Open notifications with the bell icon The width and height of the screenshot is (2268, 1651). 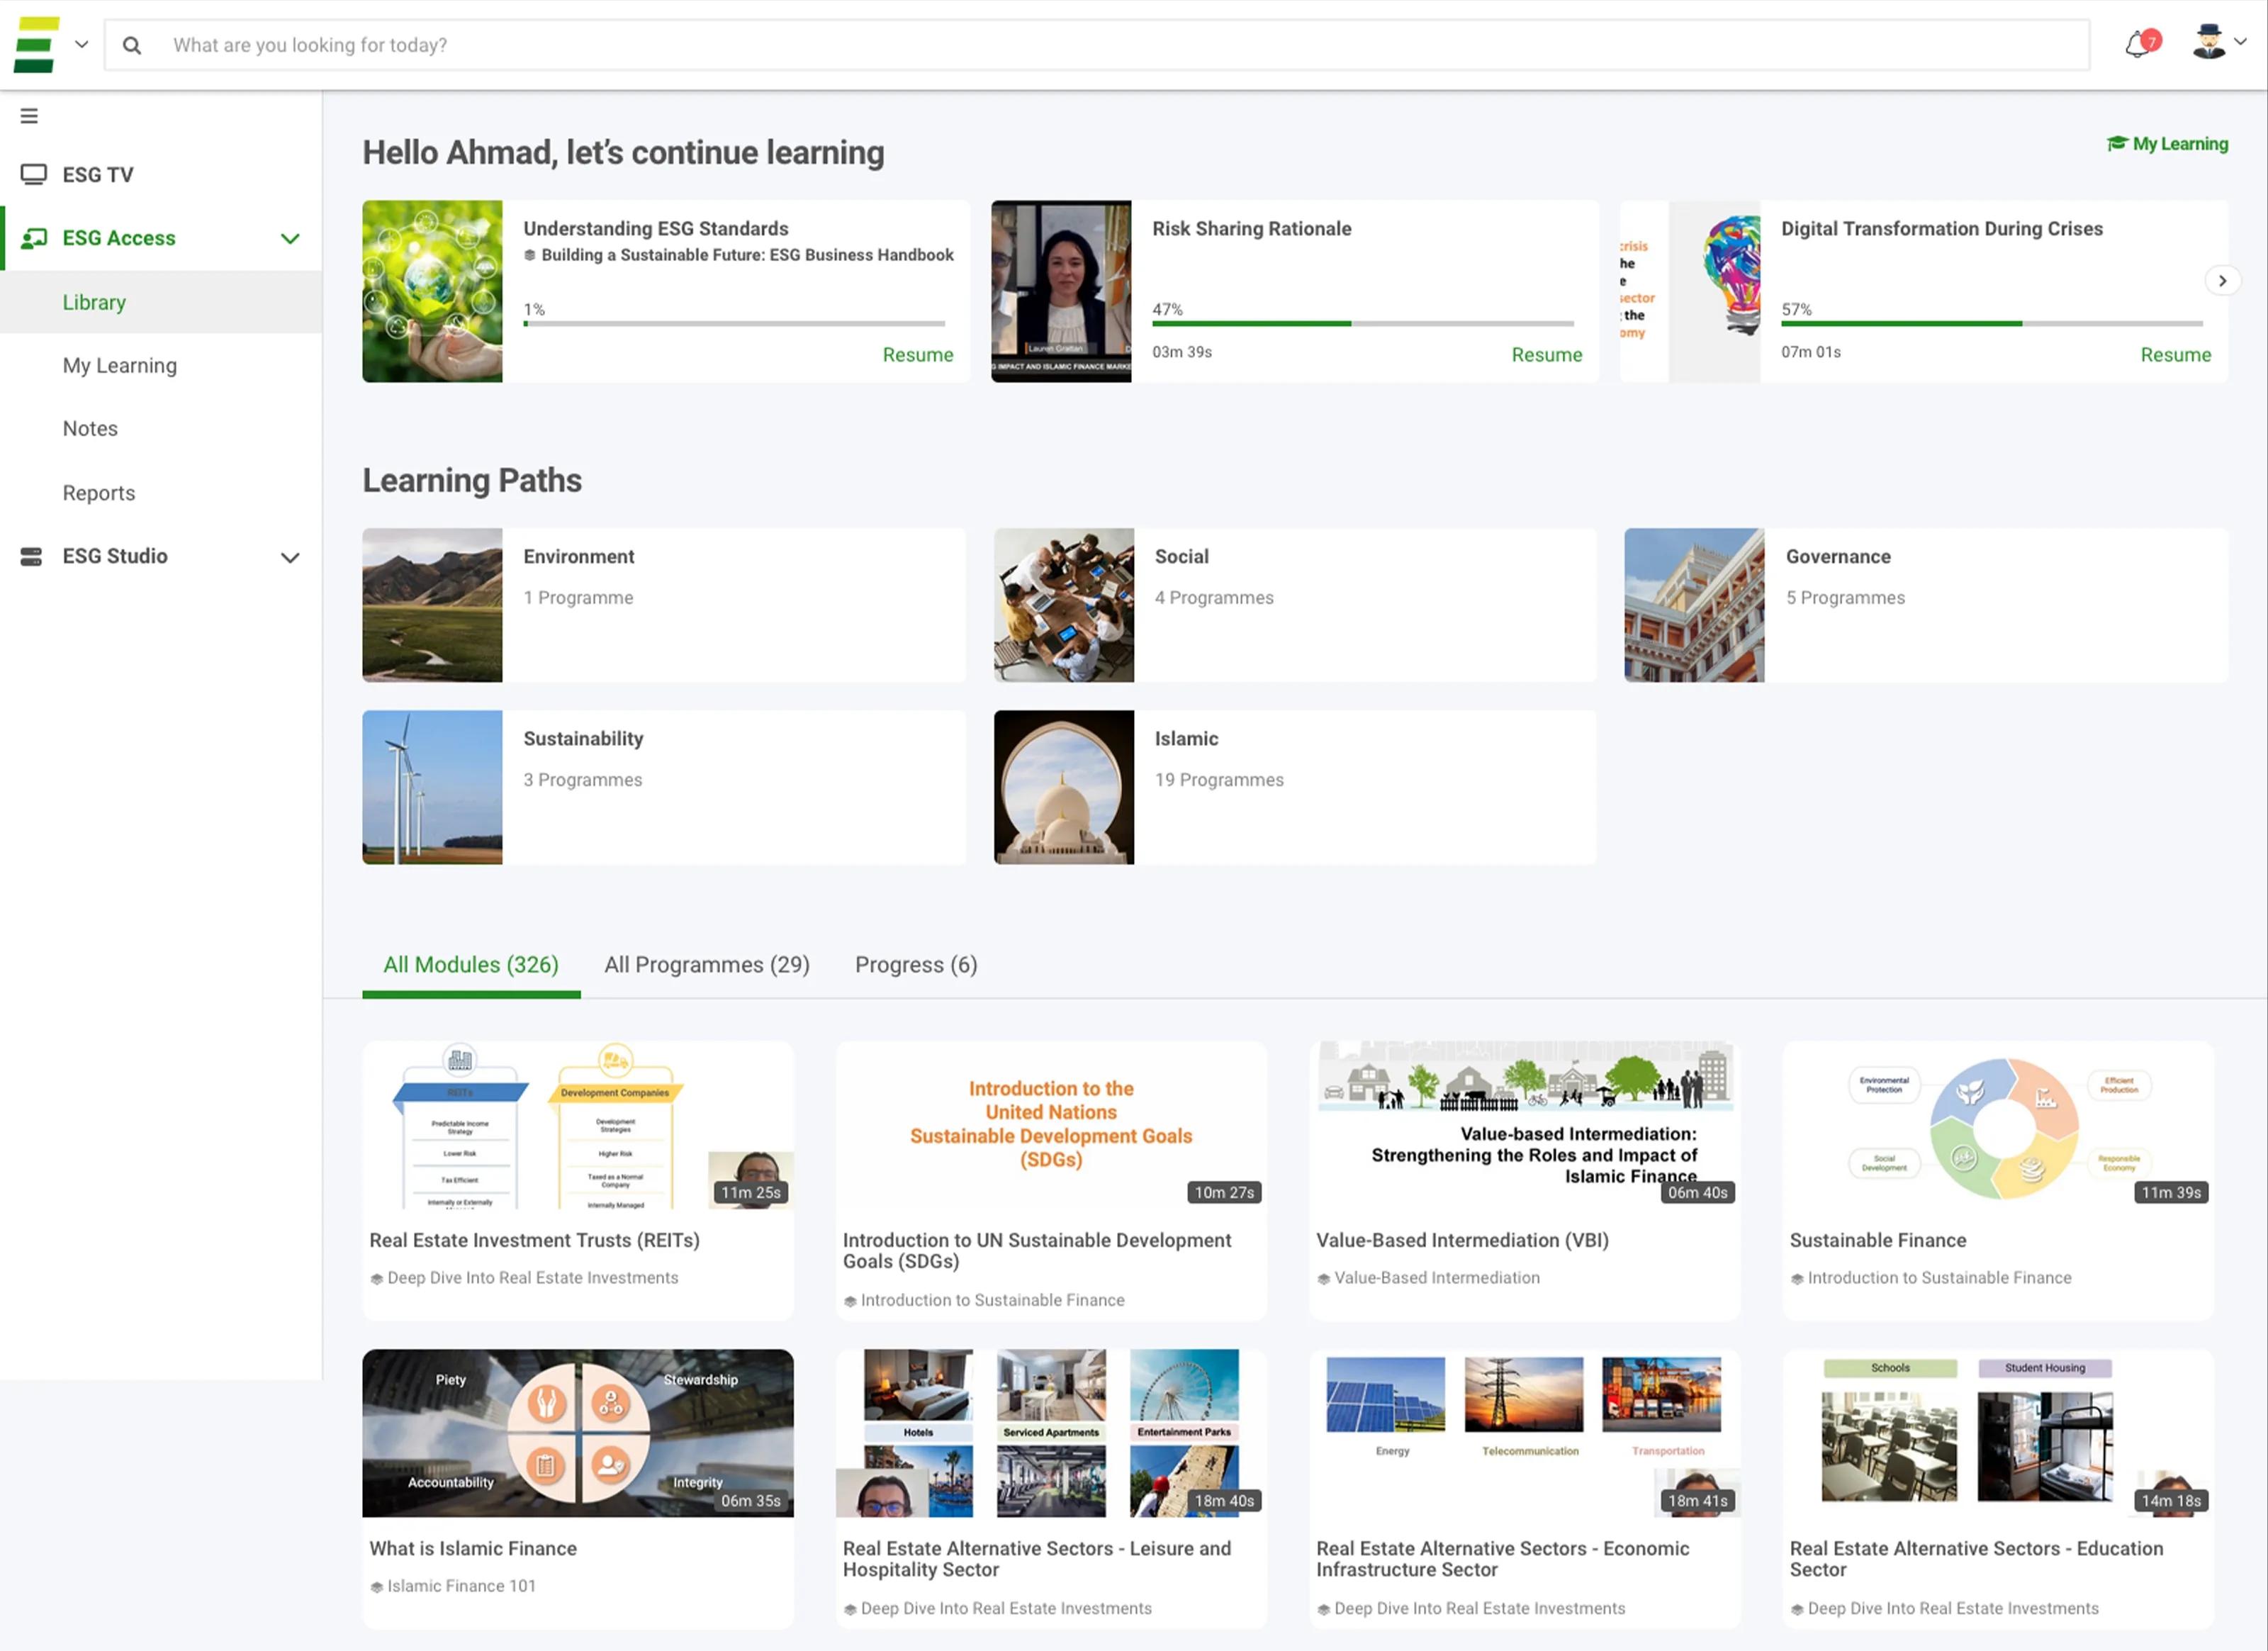pos(2138,44)
